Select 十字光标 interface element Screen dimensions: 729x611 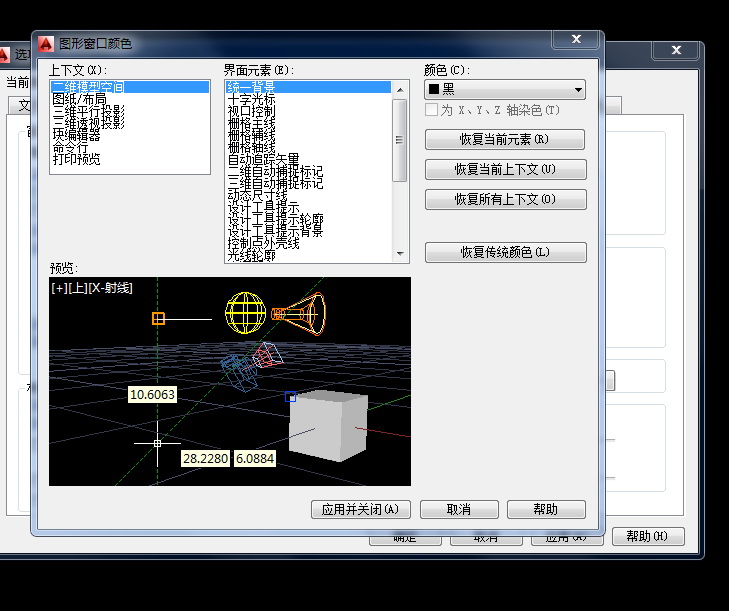click(x=309, y=99)
